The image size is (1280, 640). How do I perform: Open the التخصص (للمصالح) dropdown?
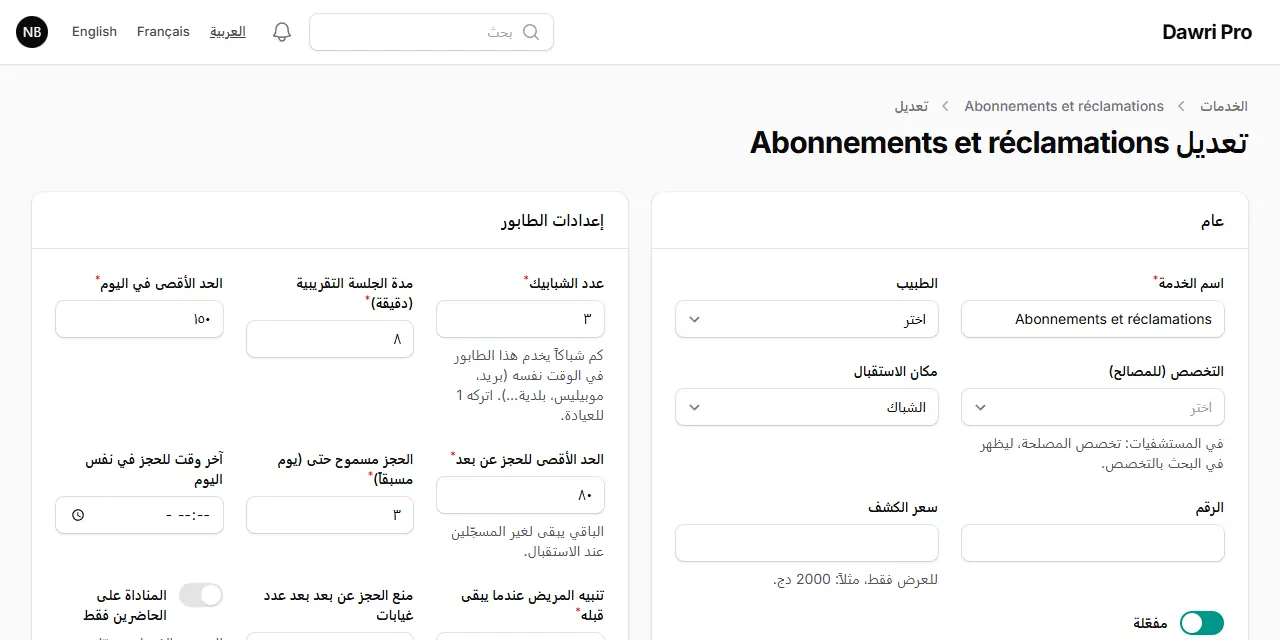pyautogui.click(x=1093, y=407)
